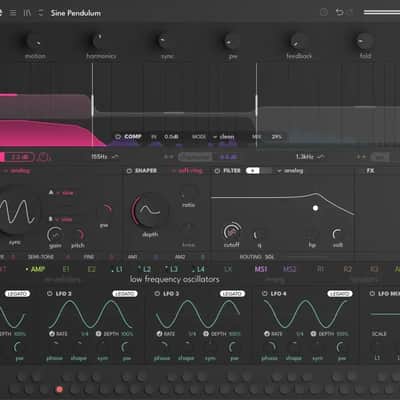Viewport: 400px width, 400px height.
Task: Toggle the LFO 2 power button
Action: [50, 294]
